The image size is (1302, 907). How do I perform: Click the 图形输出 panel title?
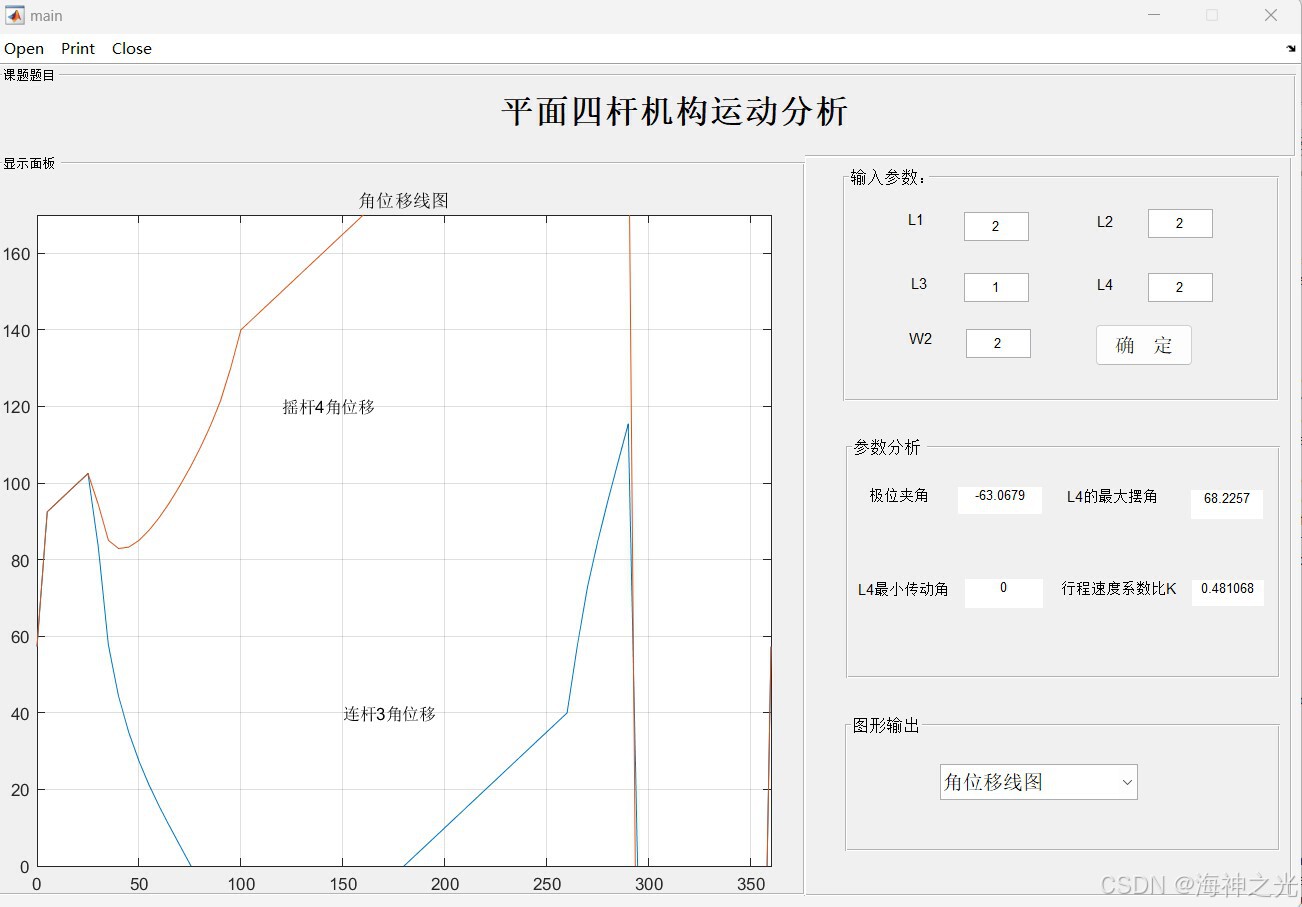click(x=886, y=725)
